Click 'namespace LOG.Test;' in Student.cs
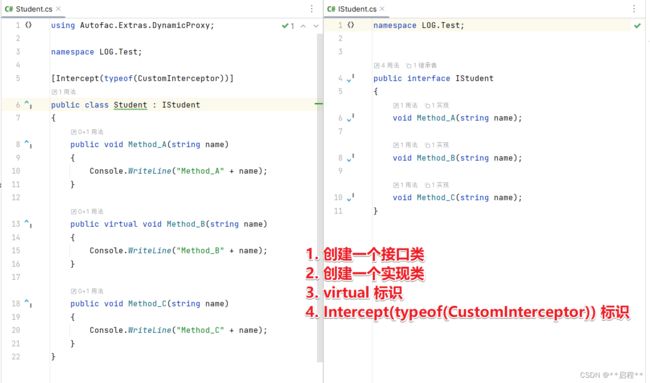650x383 pixels. [97, 52]
